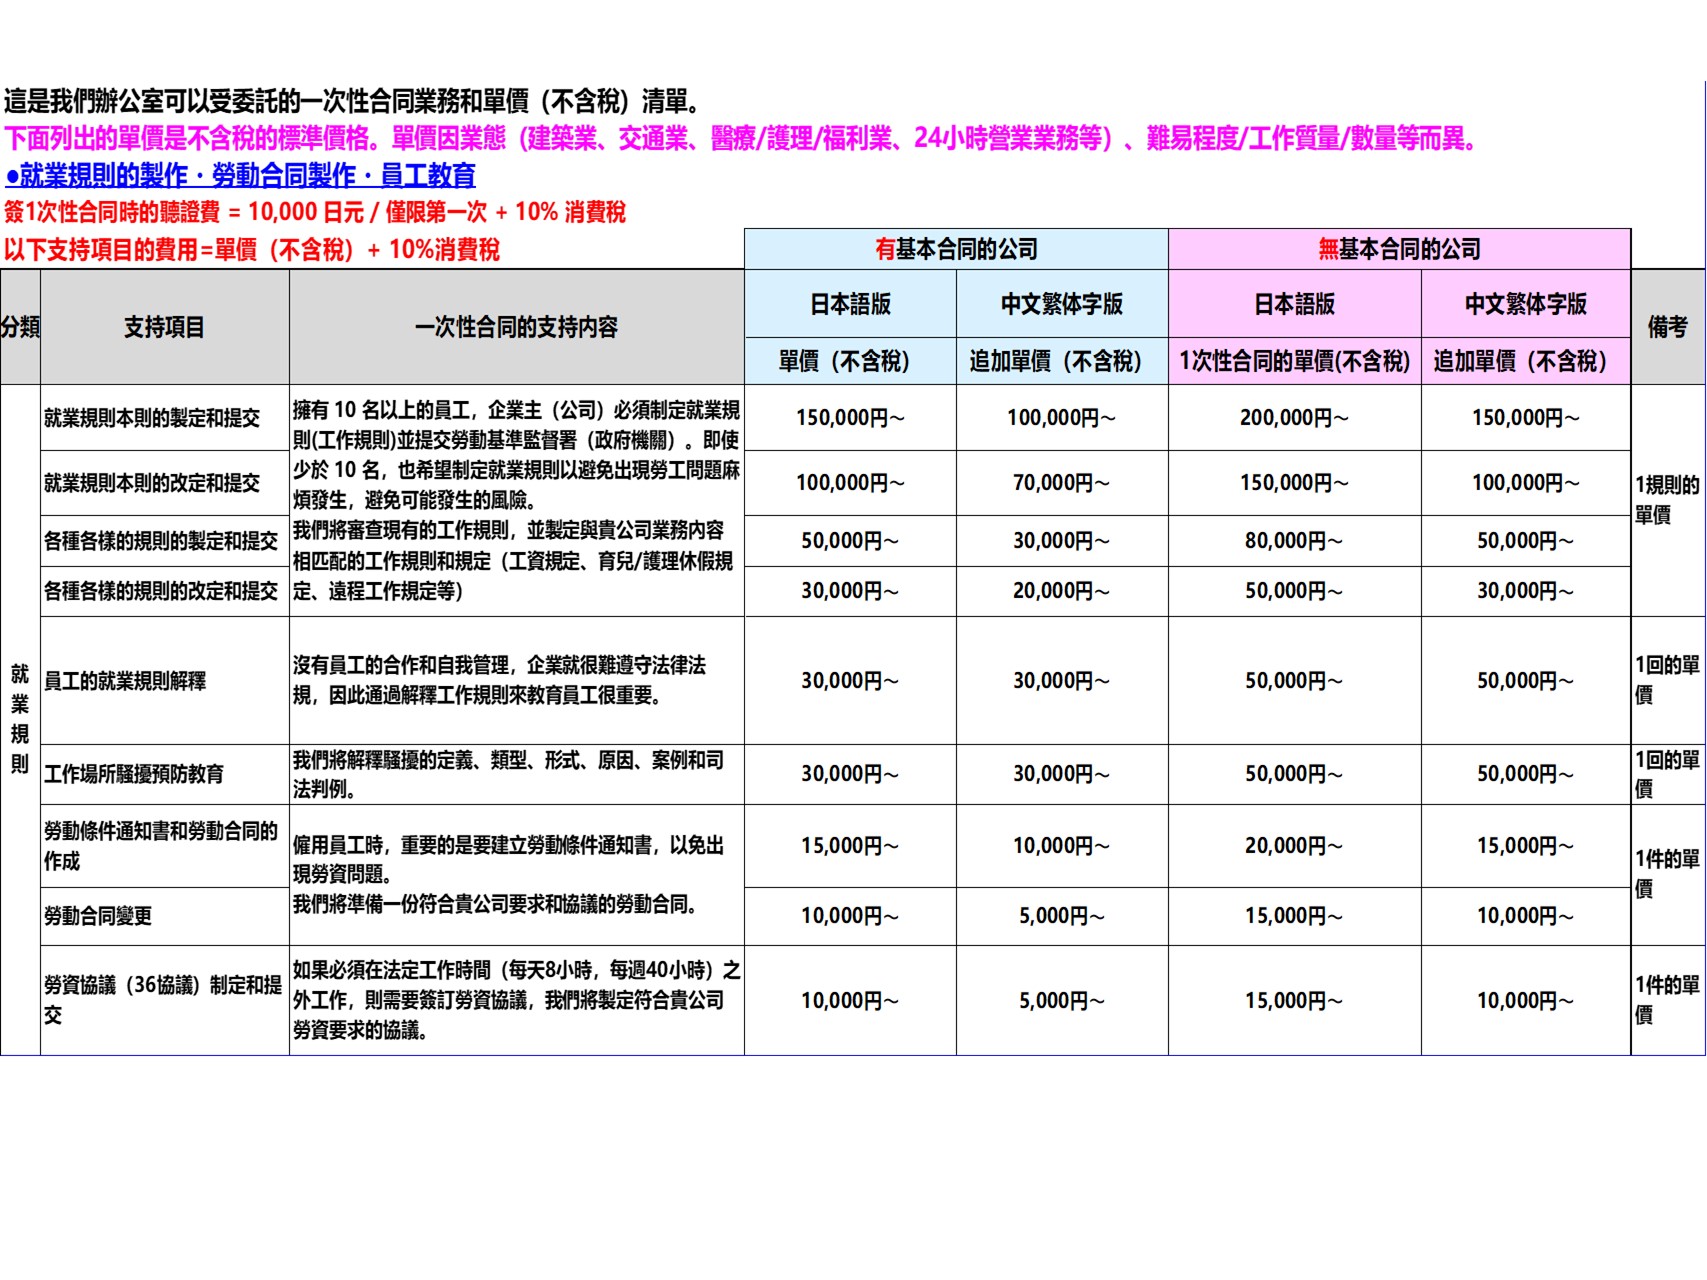Click the 員工的就業規則解釋 row label
The image size is (1707, 1280).
(125, 681)
